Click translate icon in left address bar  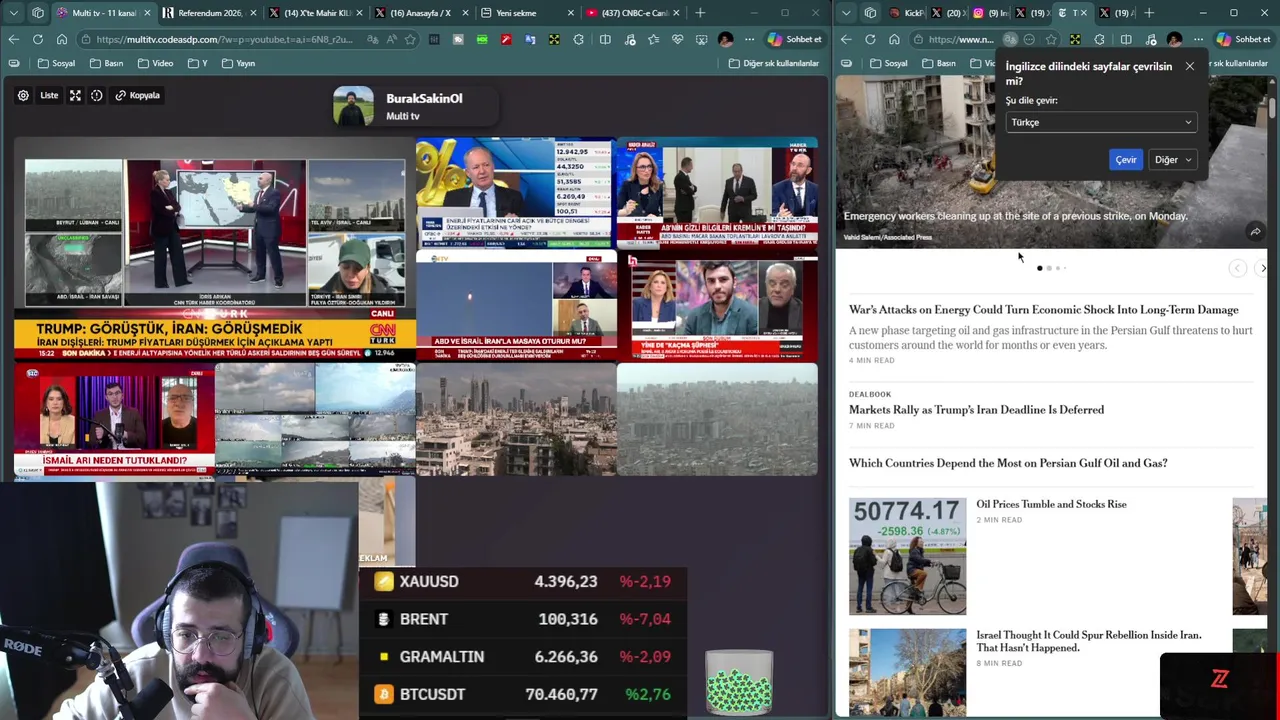(x=373, y=39)
